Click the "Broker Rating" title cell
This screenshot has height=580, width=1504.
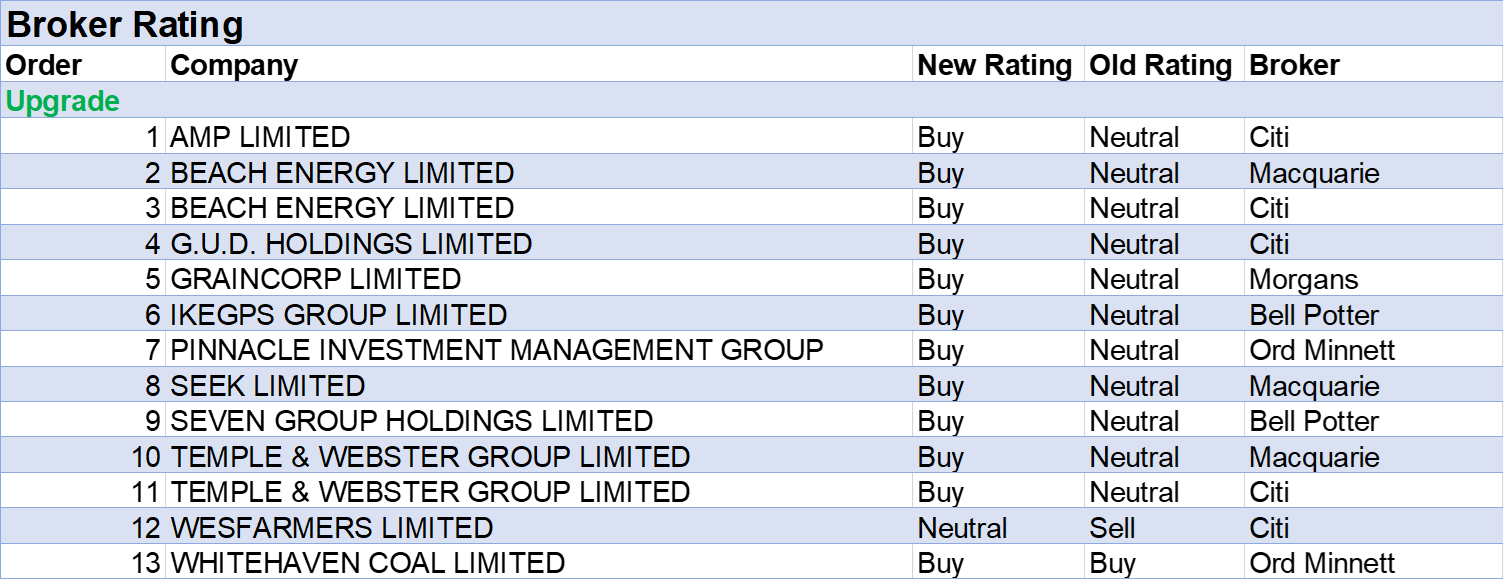125,25
